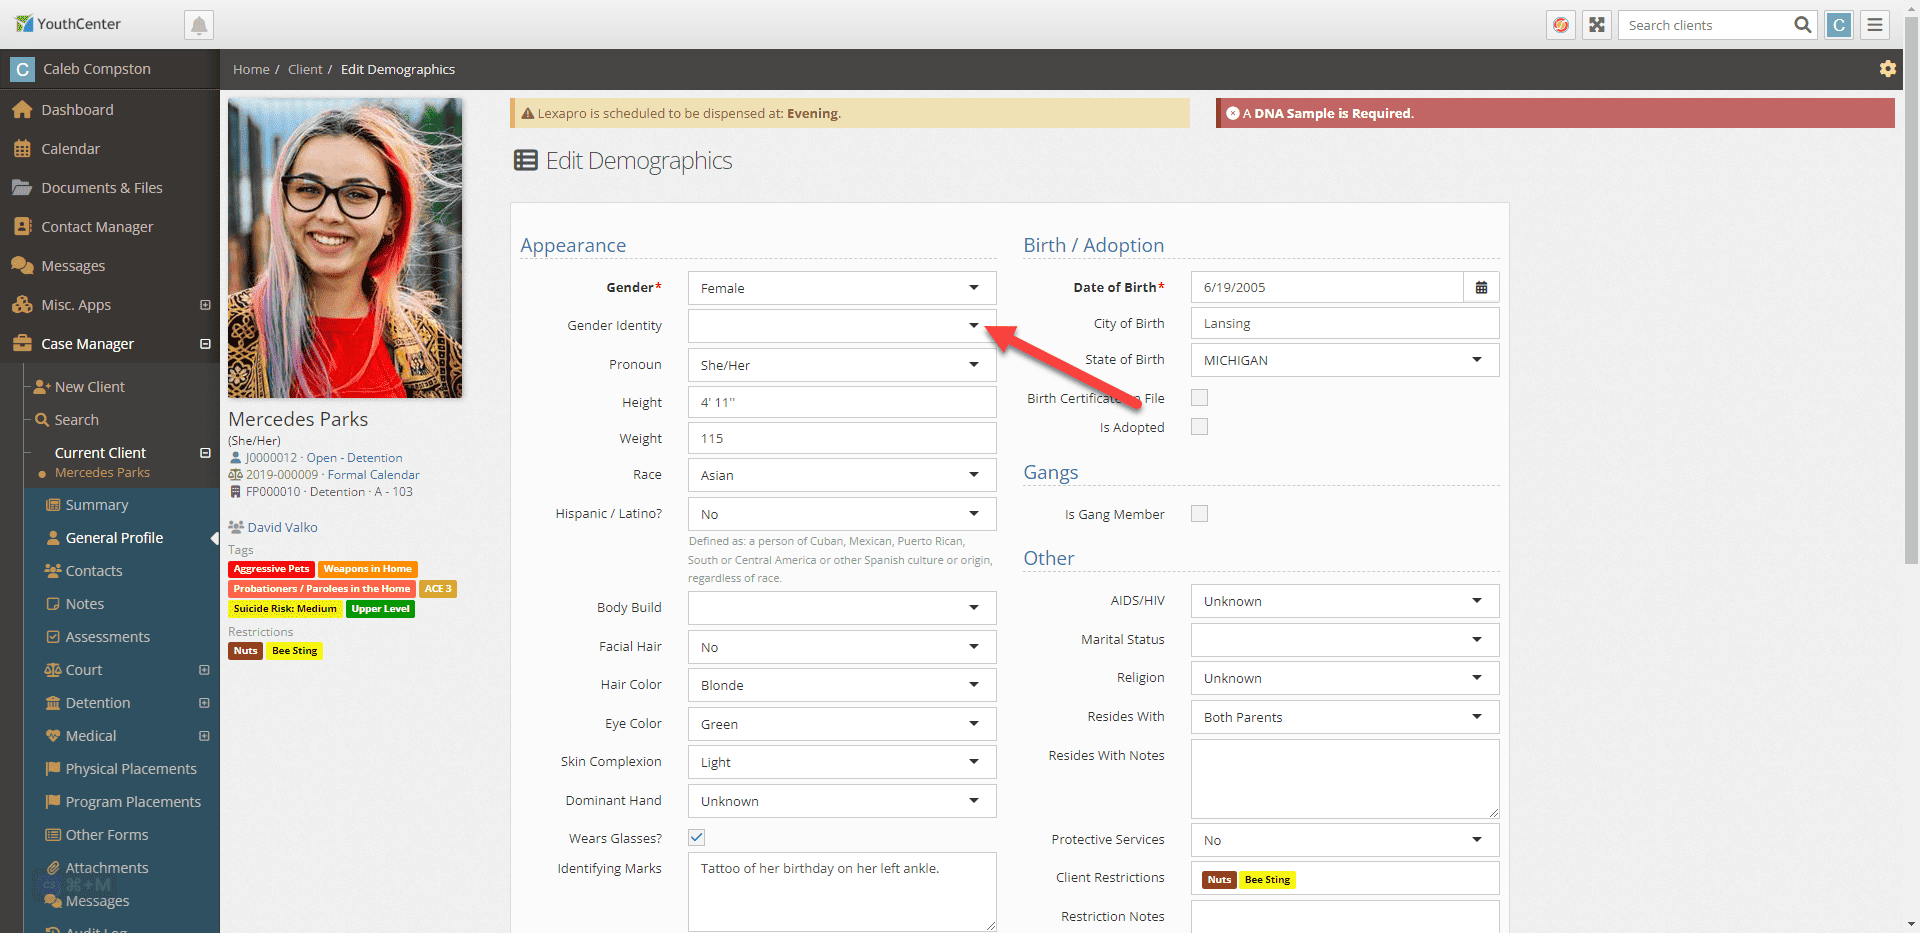Click the YouthCenter logo
This screenshot has width=1920, height=933.
68,24
